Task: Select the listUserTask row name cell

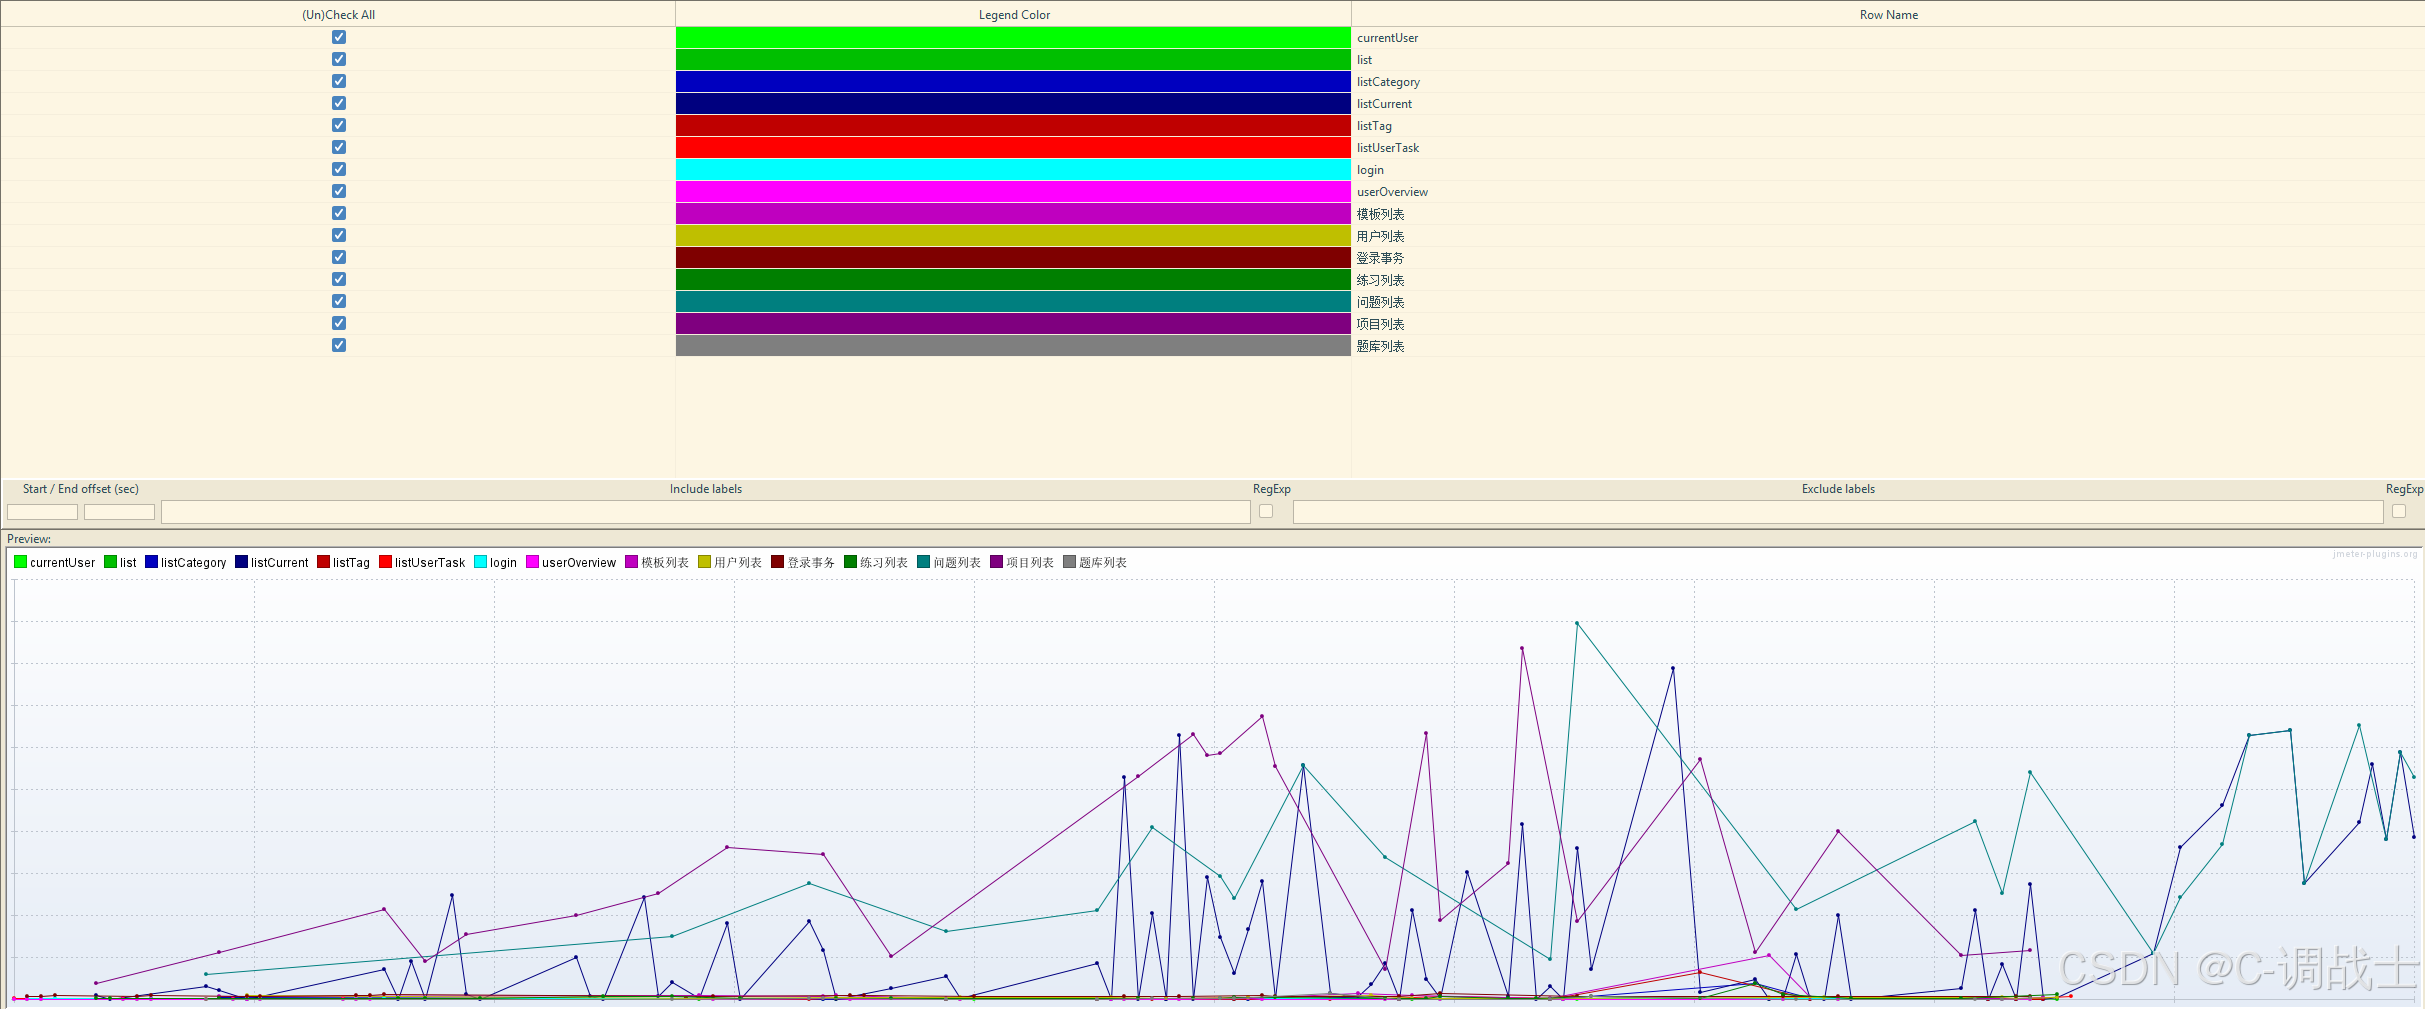Action: [x=1888, y=147]
